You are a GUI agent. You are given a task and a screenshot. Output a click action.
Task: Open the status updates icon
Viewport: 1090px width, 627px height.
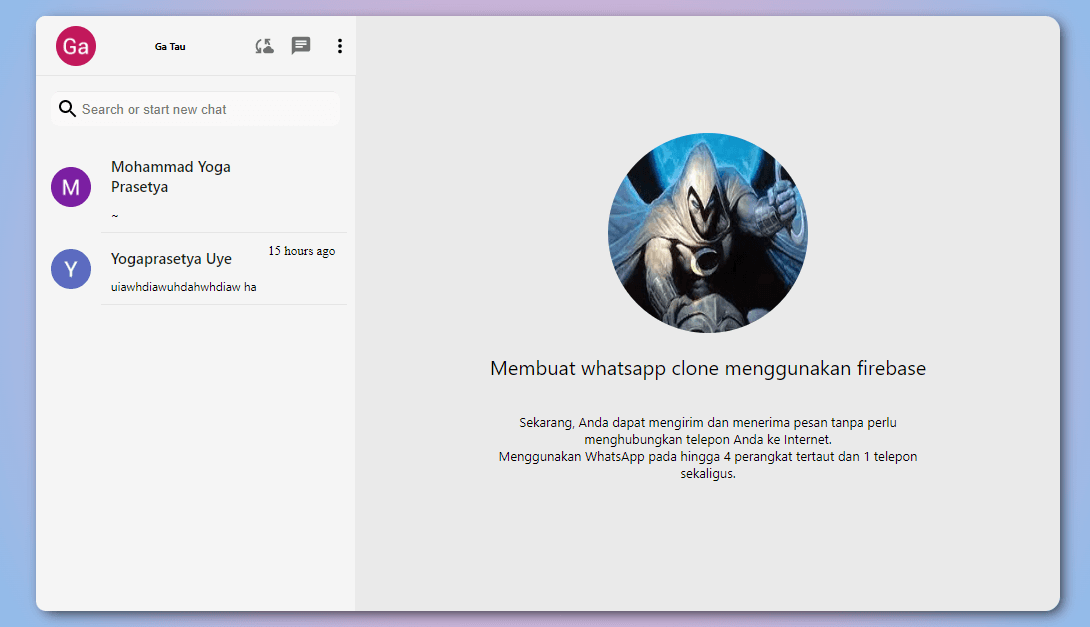(264, 46)
